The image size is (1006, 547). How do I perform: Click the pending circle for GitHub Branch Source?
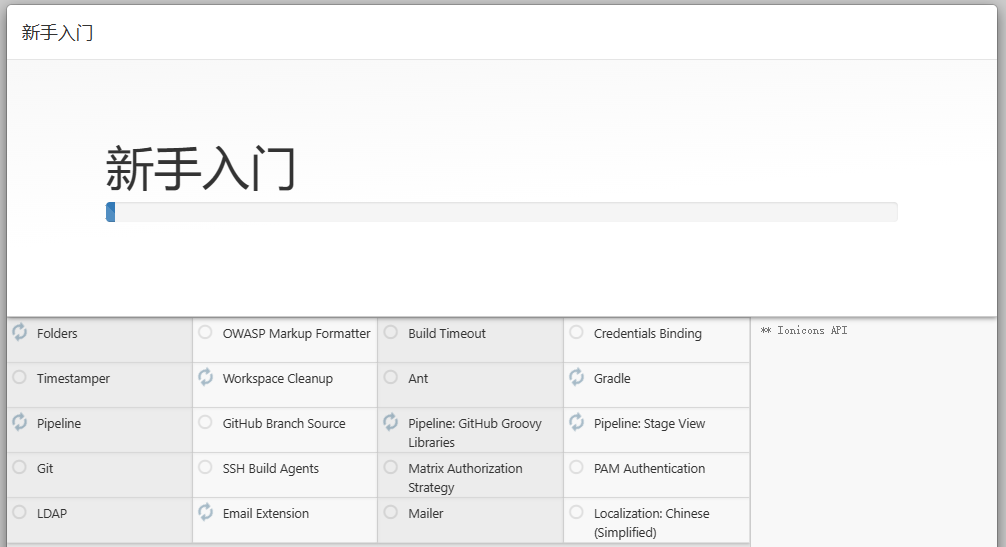[x=205, y=422]
